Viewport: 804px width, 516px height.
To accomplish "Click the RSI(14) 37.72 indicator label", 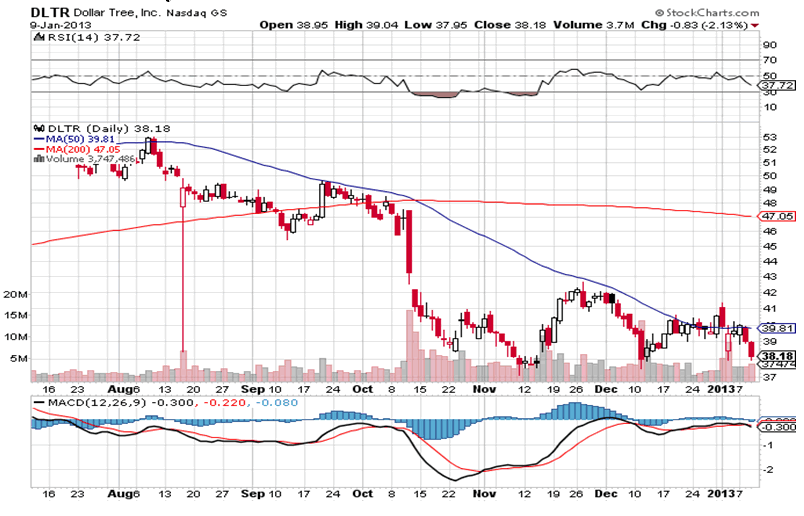I will 94,37.
